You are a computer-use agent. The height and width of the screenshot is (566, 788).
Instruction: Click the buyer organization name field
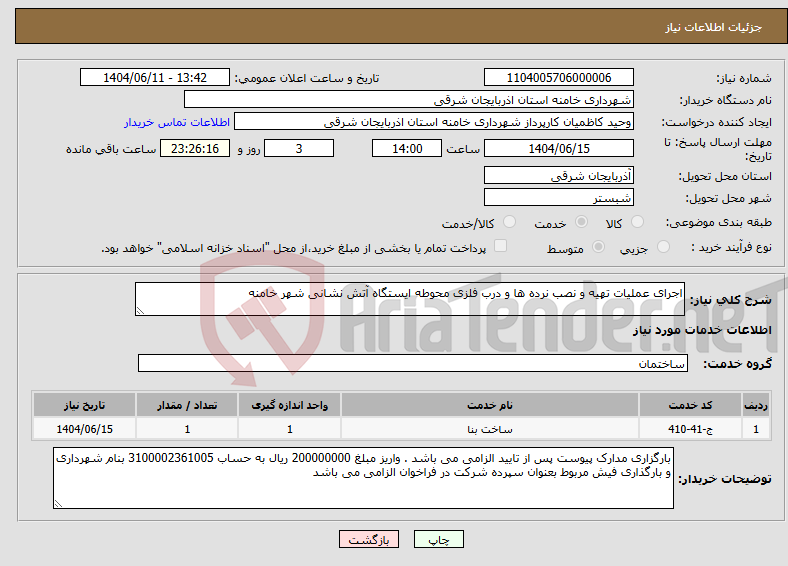click(x=409, y=100)
